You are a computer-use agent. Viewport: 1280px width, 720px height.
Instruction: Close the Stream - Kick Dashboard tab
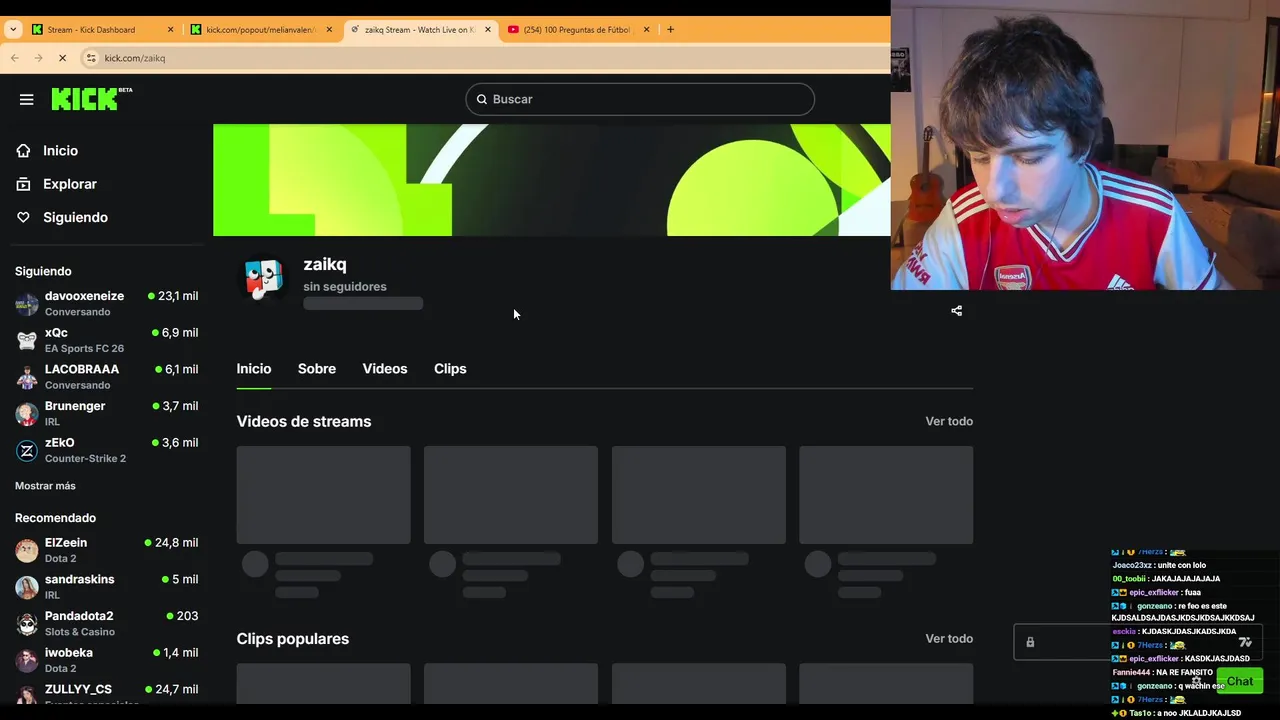click(x=170, y=29)
